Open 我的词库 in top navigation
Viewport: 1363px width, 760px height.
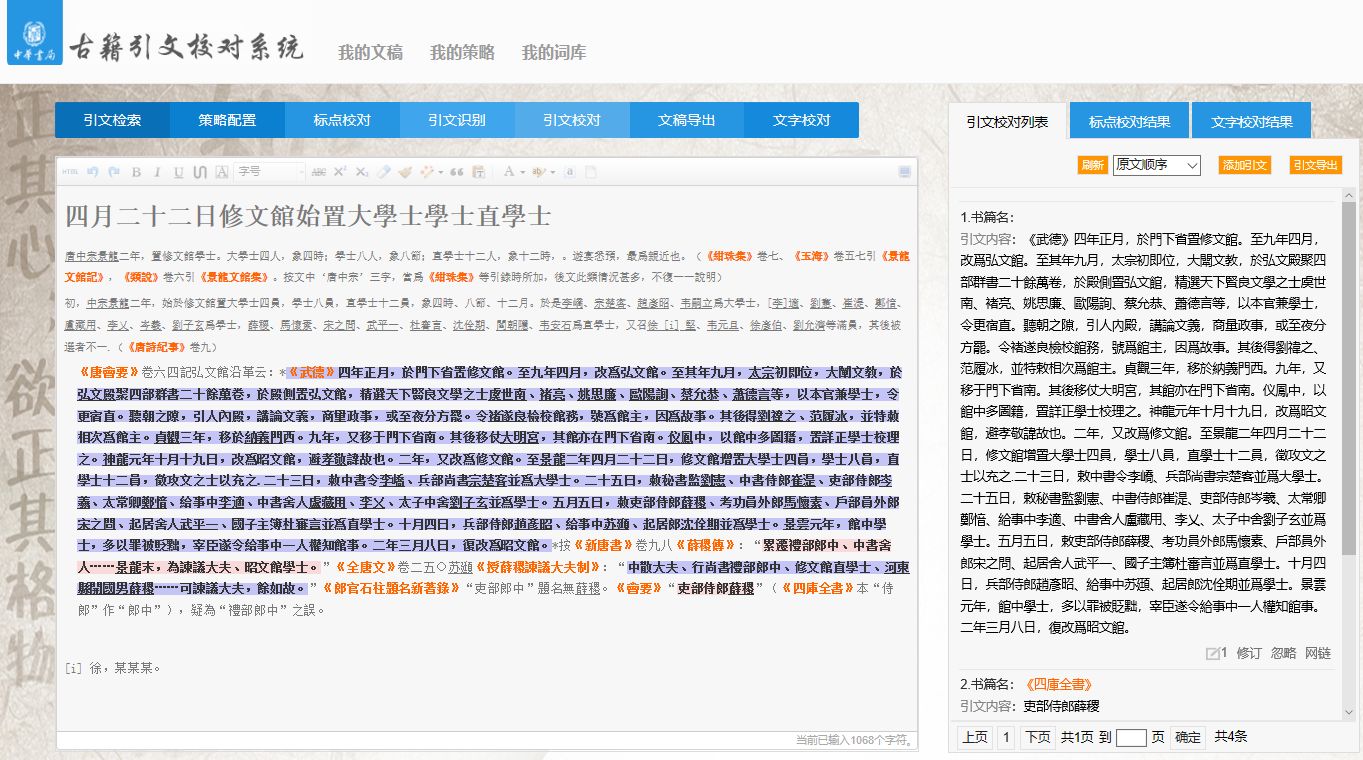pos(554,53)
